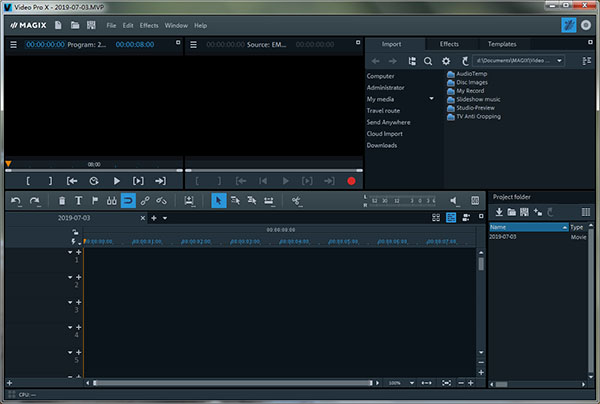Viewport: 600px width, 404px height.
Task: Click the save project icon beside the open folder
Action: (91, 25)
